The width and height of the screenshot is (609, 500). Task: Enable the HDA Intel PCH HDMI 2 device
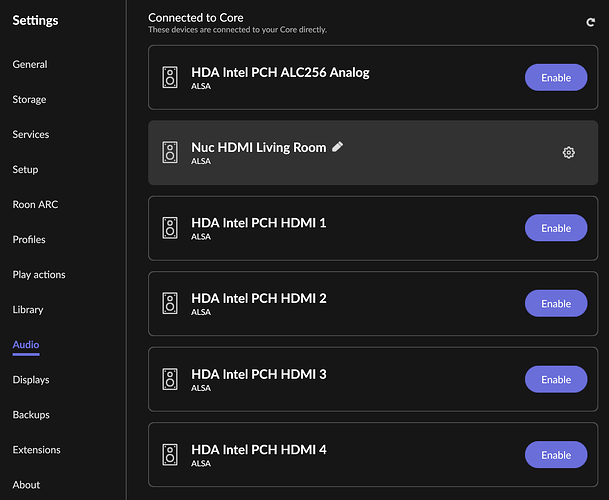tap(556, 304)
